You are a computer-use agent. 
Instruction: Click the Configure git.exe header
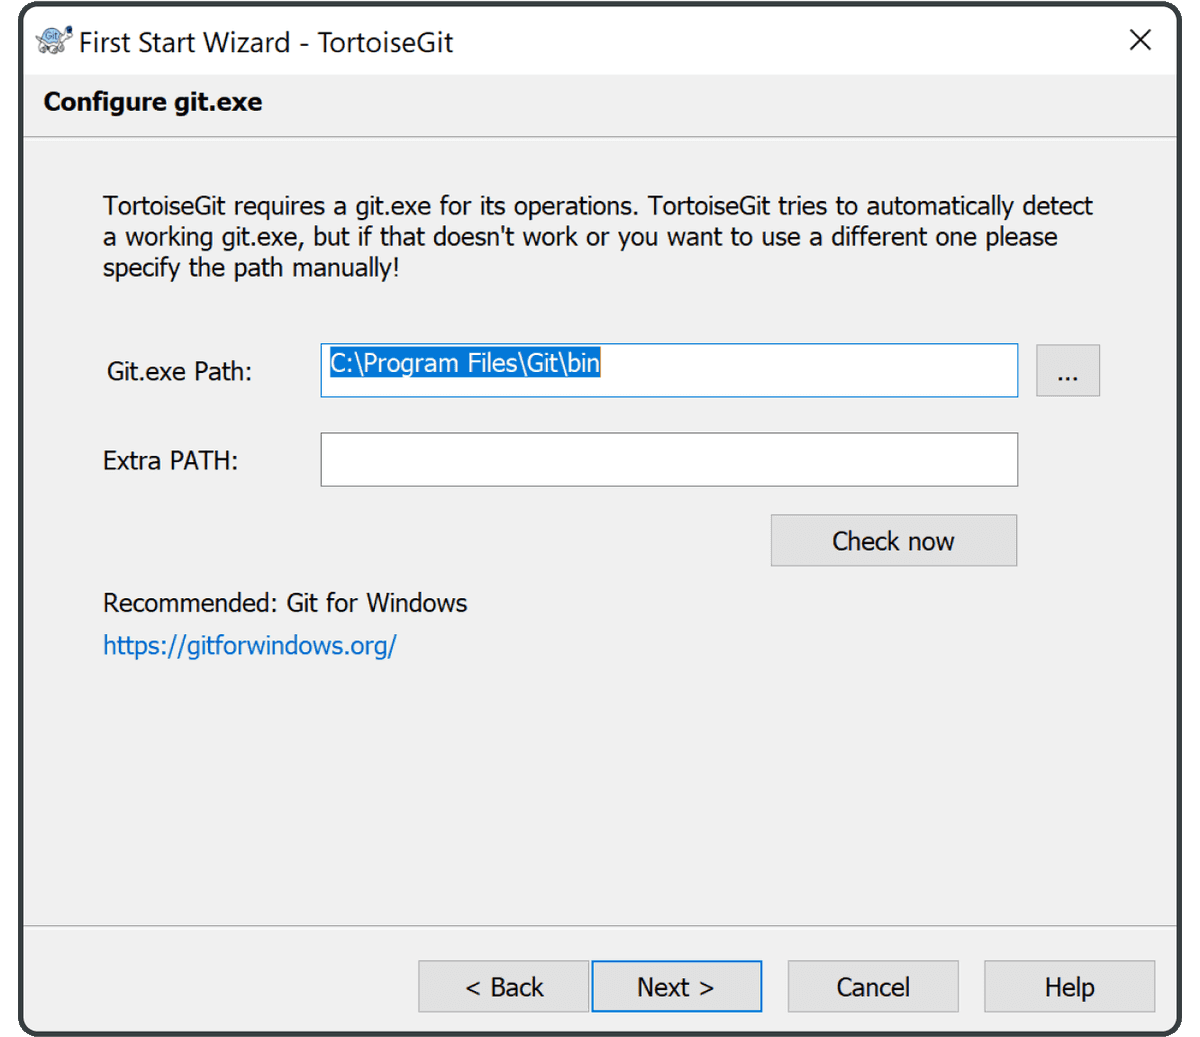point(152,101)
